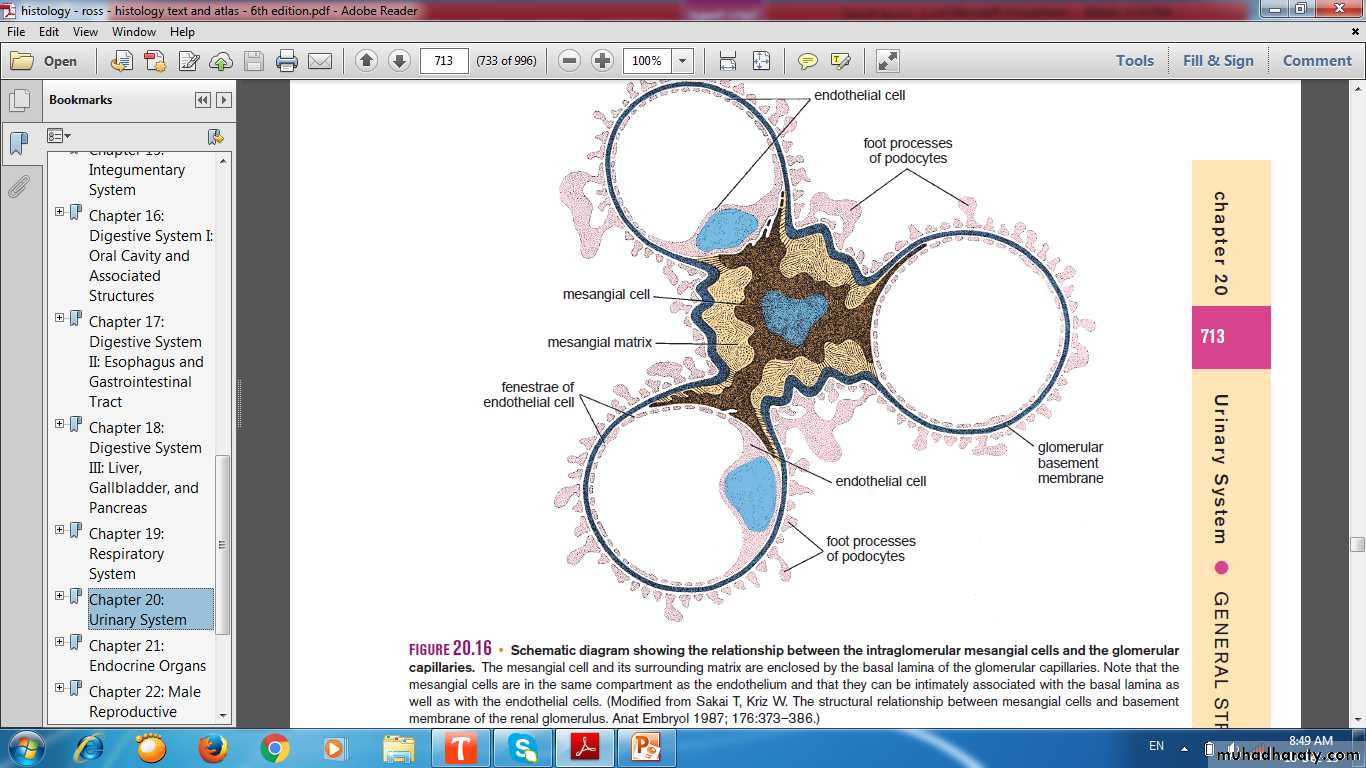
Task: Click the page number input field
Action: point(444,61)
